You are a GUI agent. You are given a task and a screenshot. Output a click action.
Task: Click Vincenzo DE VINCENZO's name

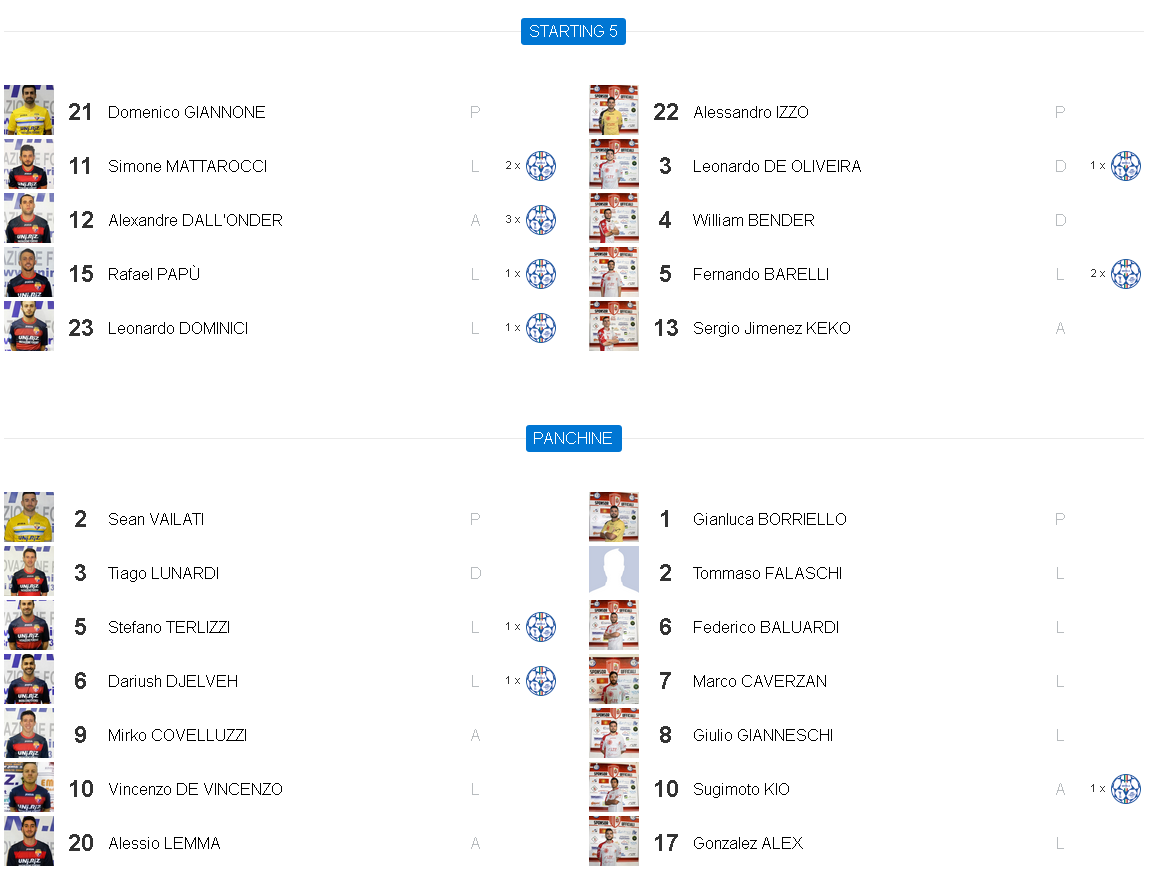195,789
